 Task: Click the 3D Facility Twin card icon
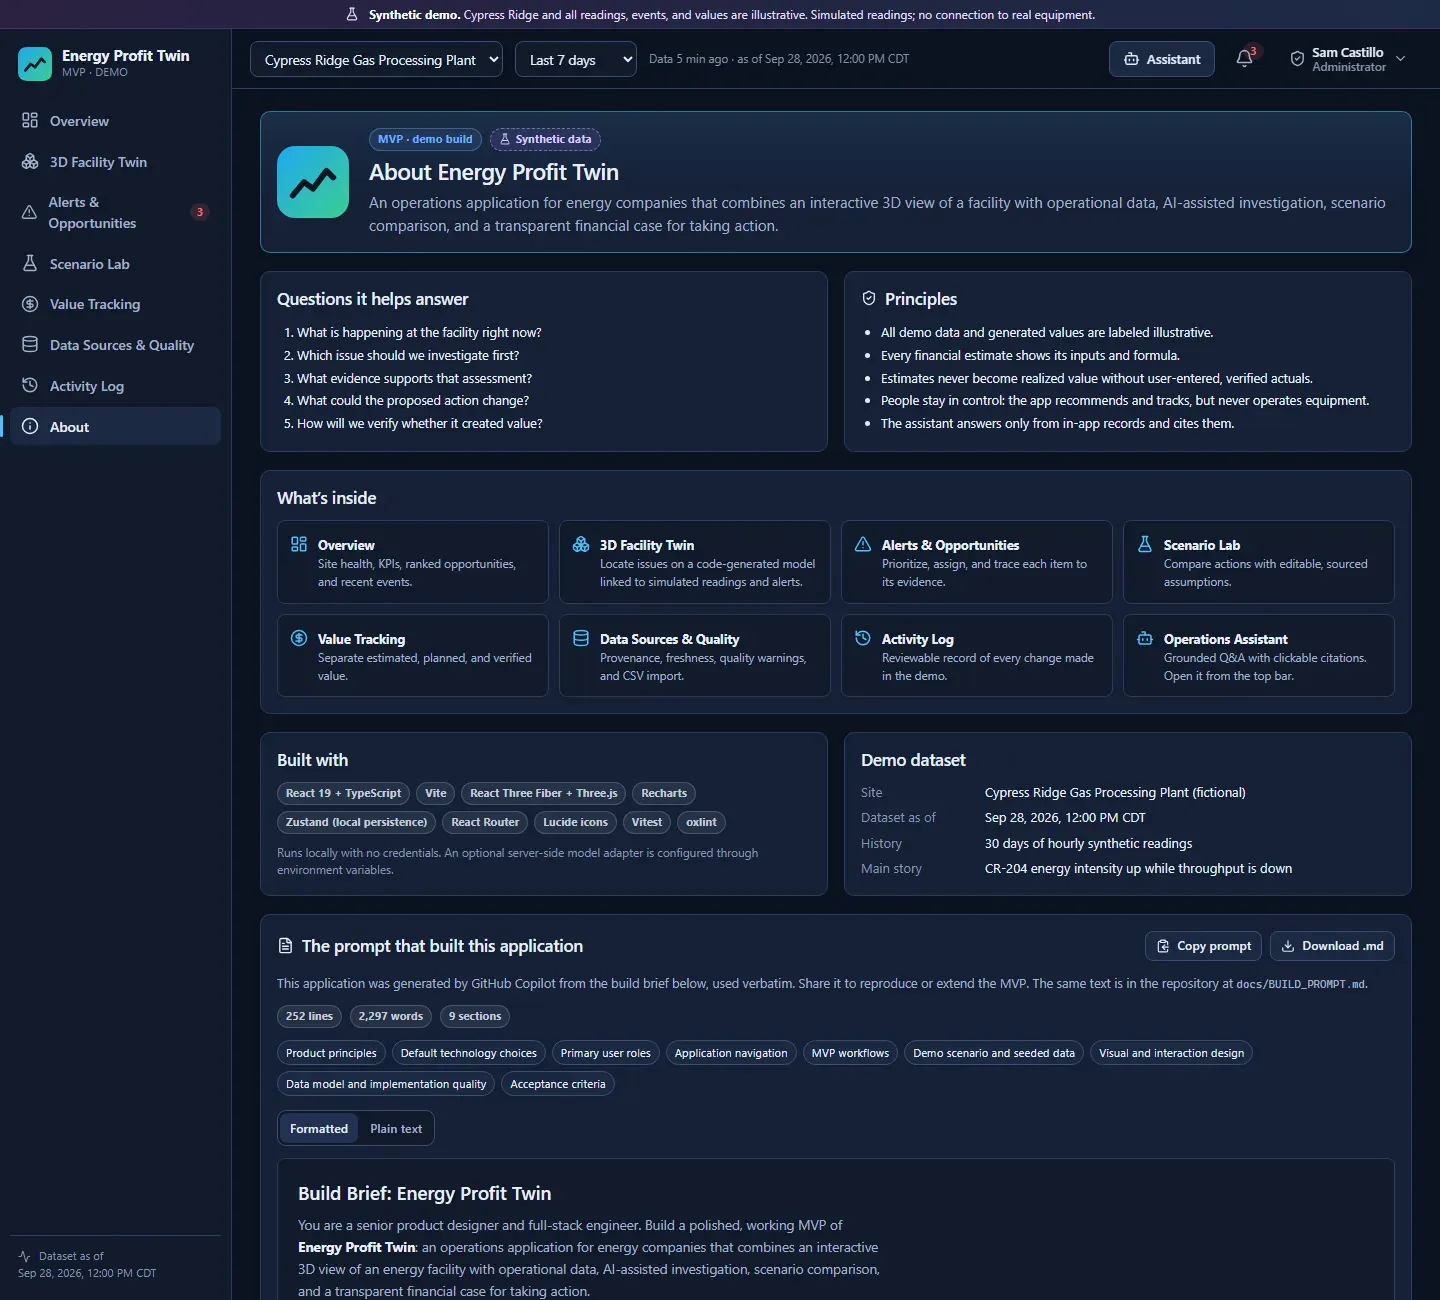pyautogui.click(x=581, y=544)
